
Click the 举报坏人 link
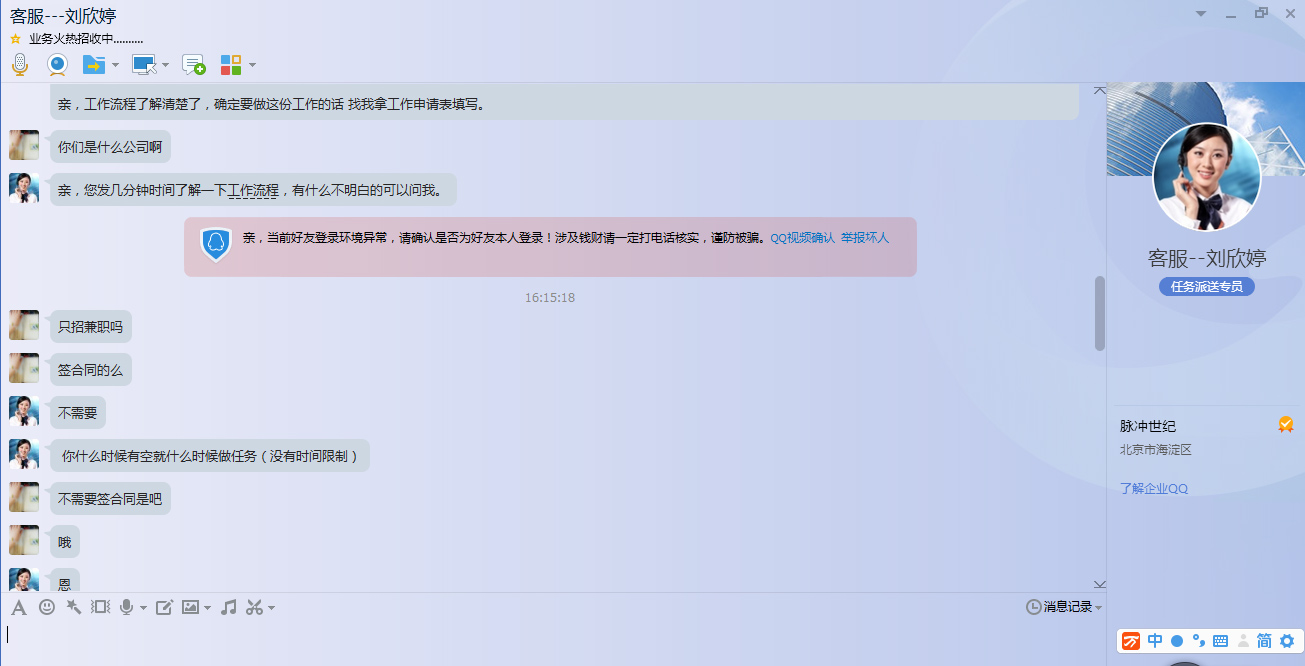tap(865, 238)
